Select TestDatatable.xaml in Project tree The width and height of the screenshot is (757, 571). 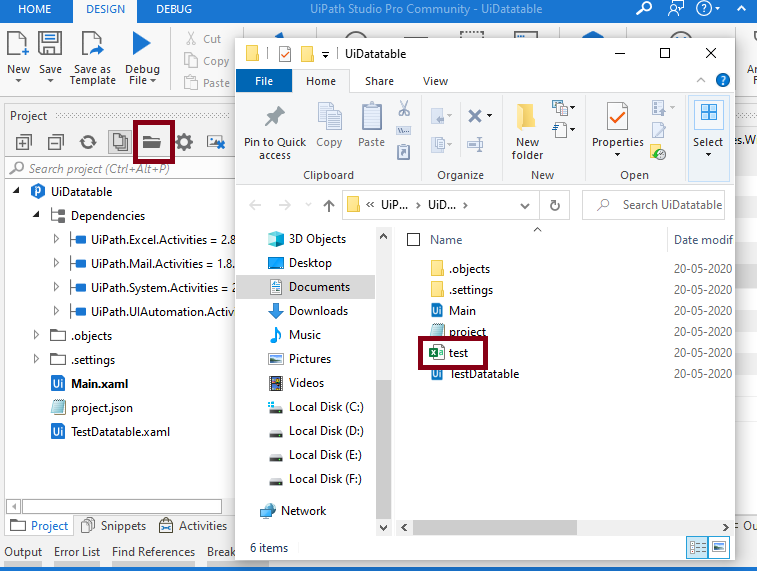coord(120,432)
